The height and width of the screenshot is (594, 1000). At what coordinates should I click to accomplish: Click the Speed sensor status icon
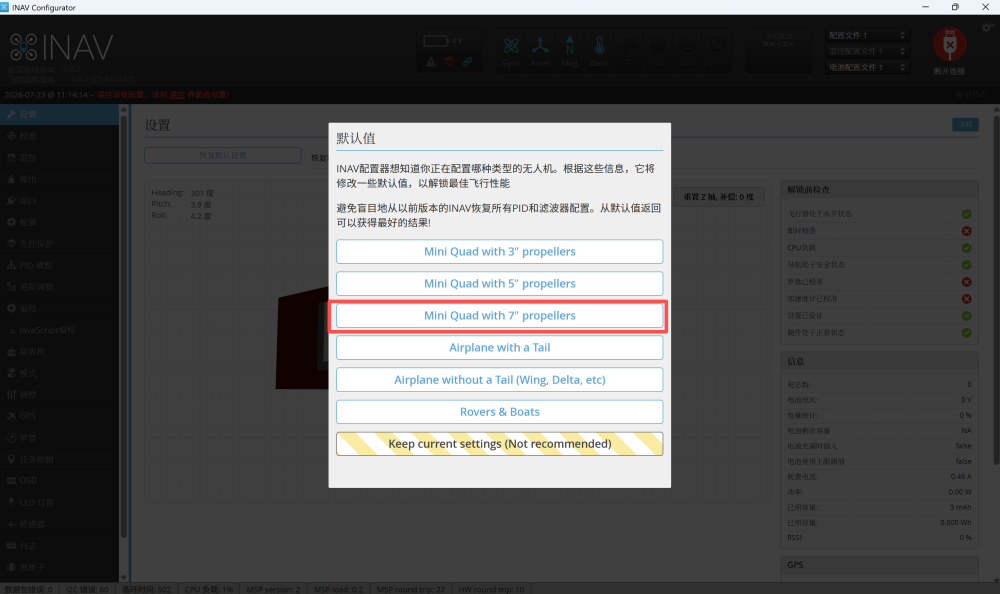[x=717, y=50]
